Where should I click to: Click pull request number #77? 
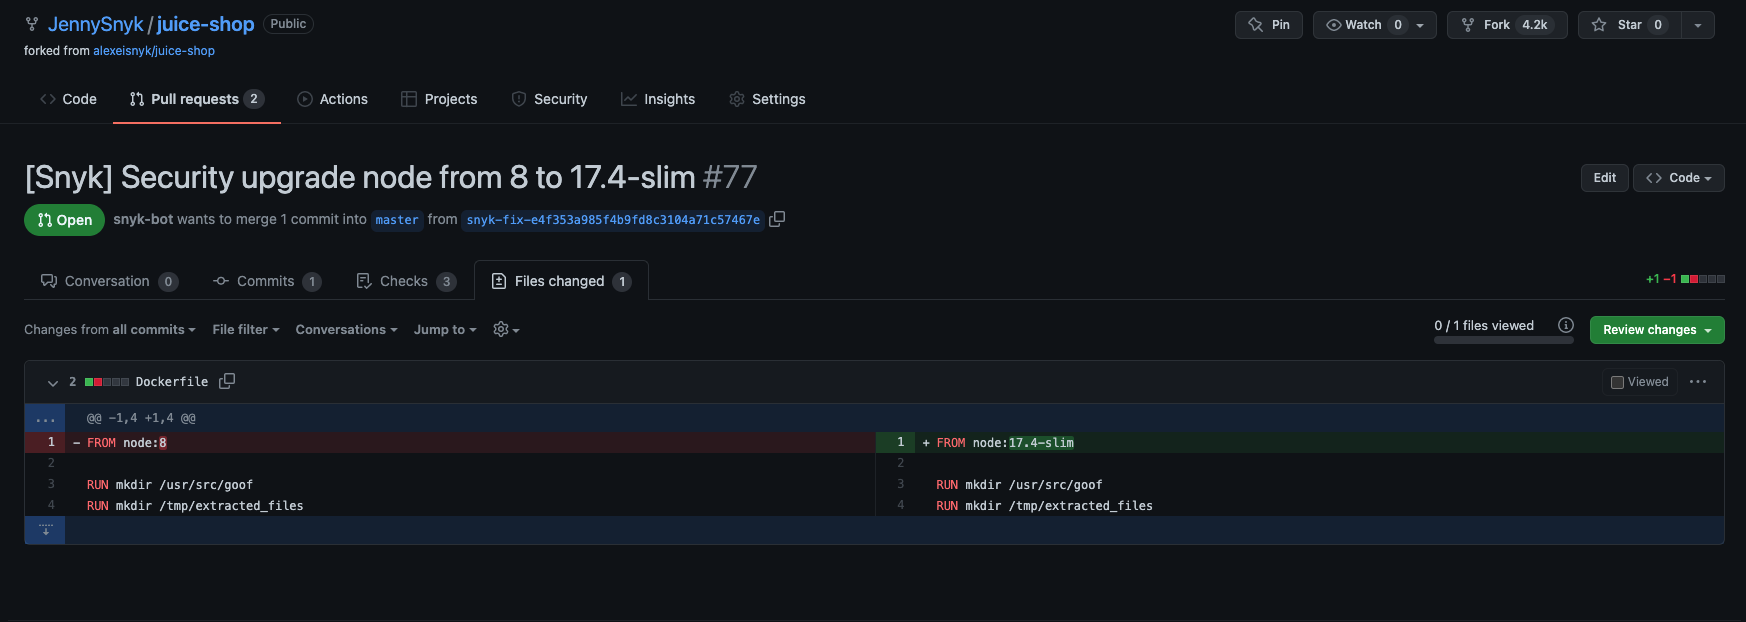click(x=730, y=177)
